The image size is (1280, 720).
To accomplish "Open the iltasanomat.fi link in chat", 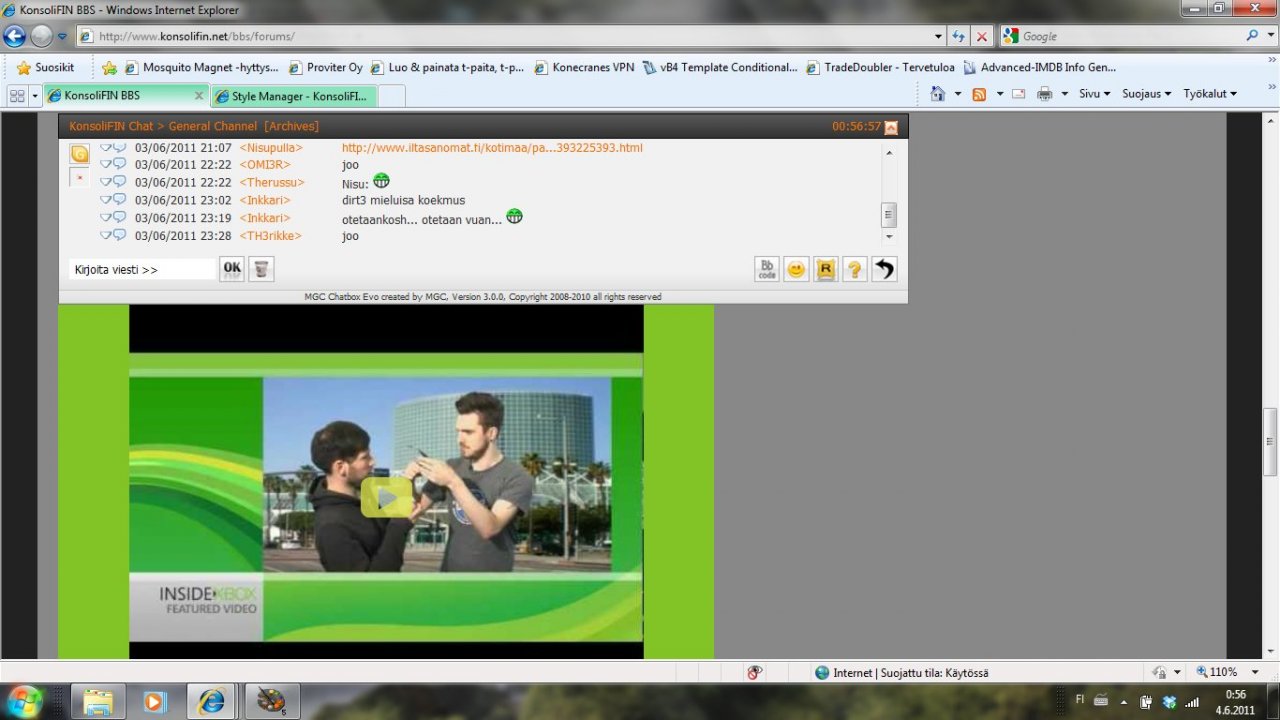I will (x=492, y=148).
